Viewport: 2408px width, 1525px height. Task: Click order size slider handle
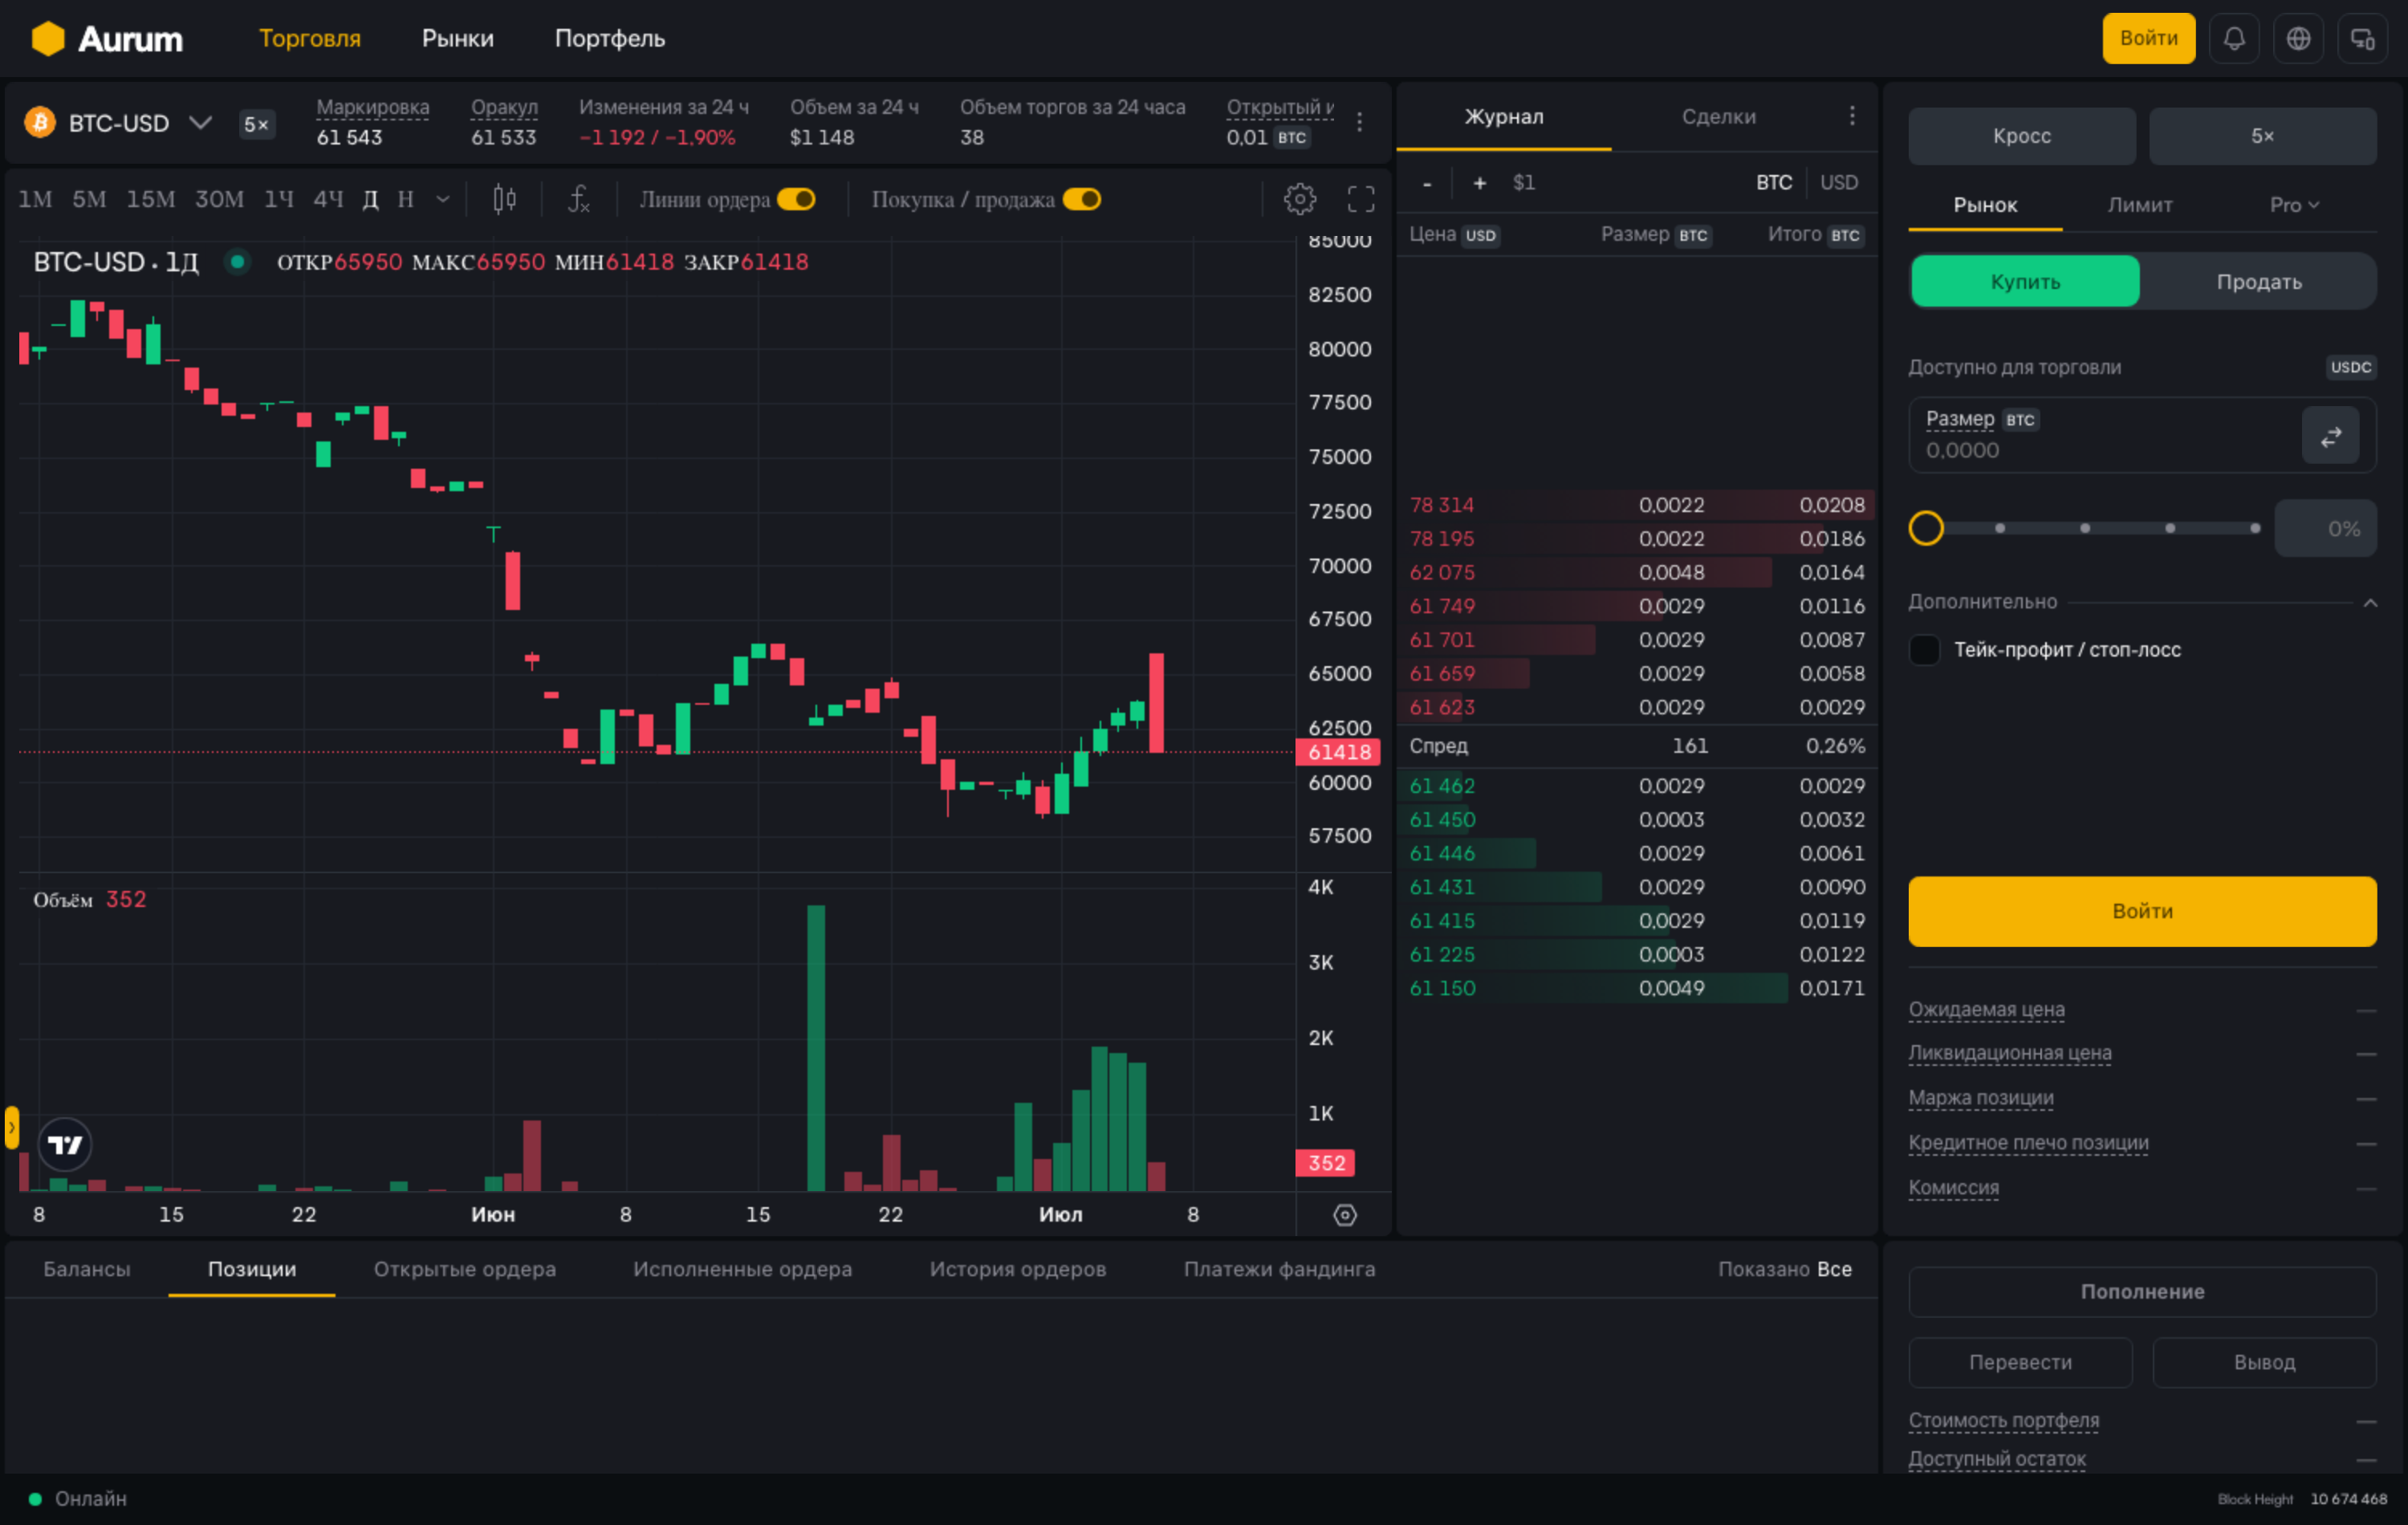click(x=1925, y=528)
